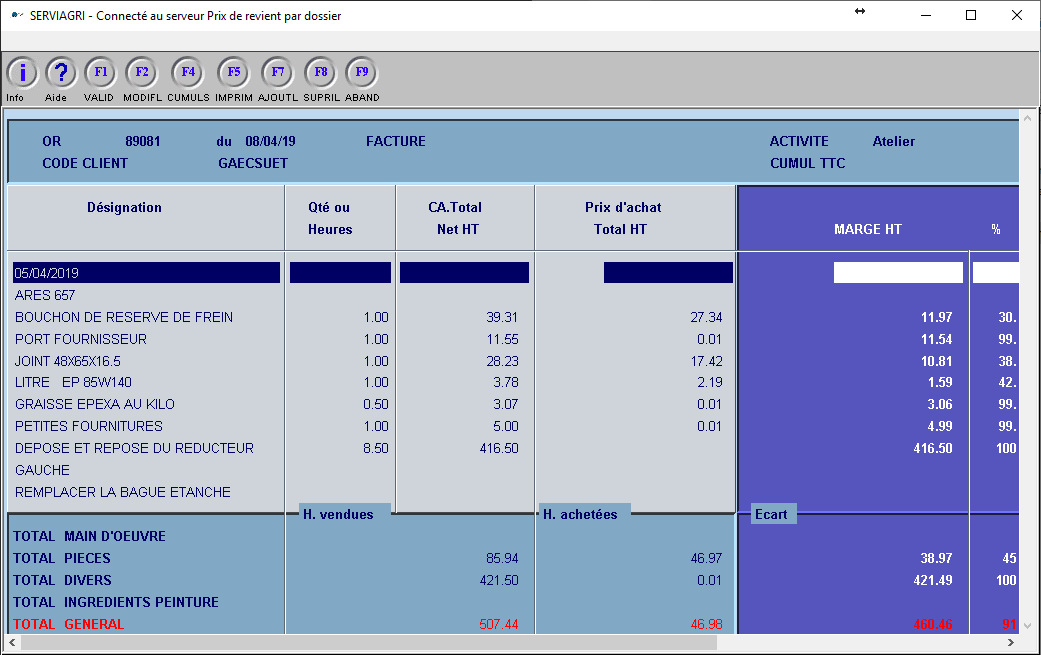Image resolution: width=1041 pixels, height=655 pixels.
Task: Click the empty MARGE HT input field
Action: (898, 273)
